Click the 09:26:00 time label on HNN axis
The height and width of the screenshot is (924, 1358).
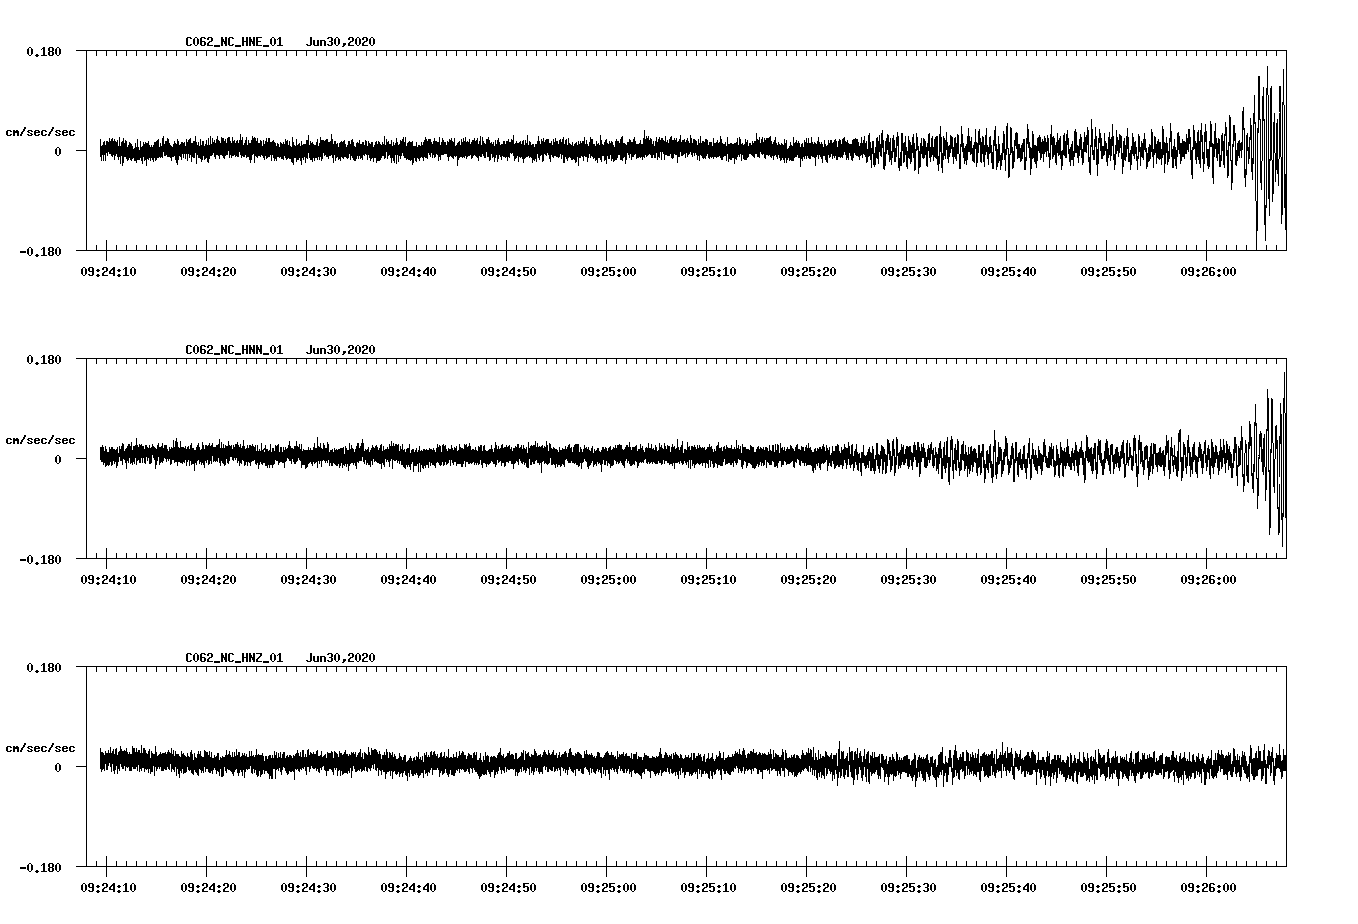[1208, 580]
